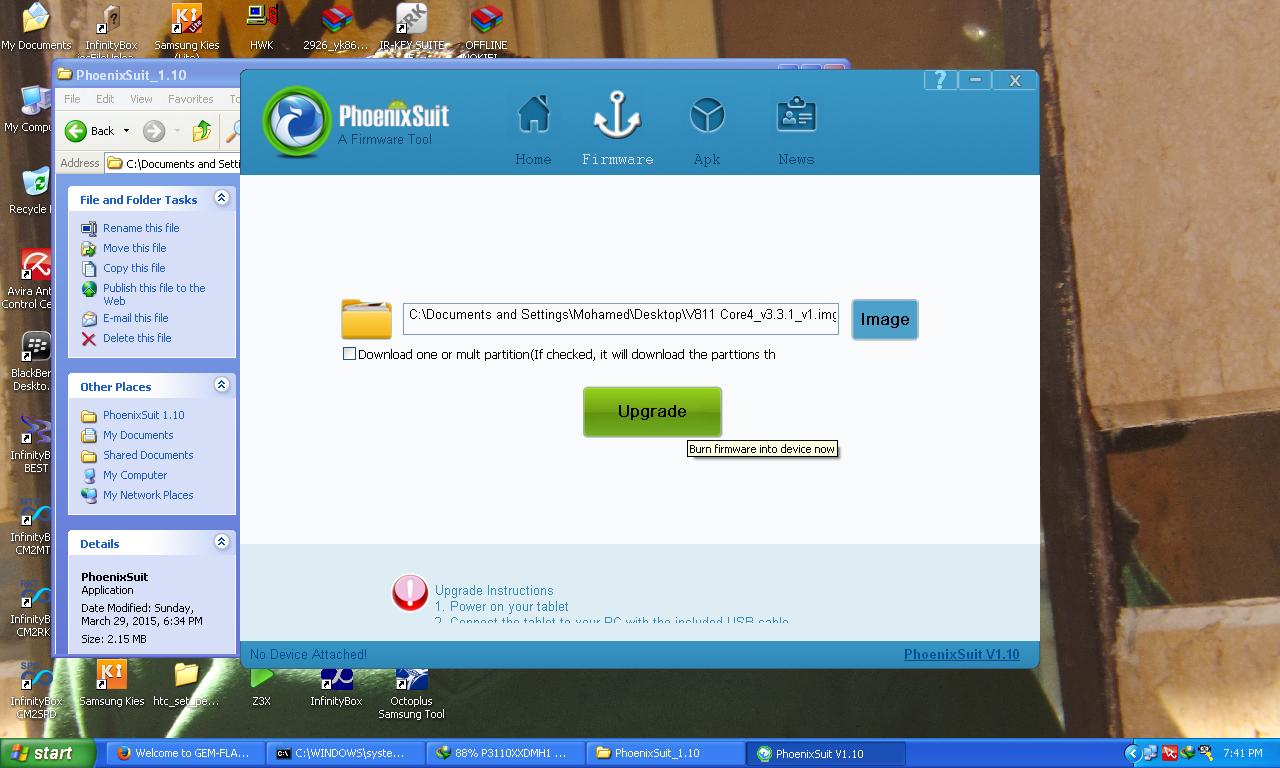1280x768 pixels.
Task: Open My Computer under Other Places
Action: (135, 475)
